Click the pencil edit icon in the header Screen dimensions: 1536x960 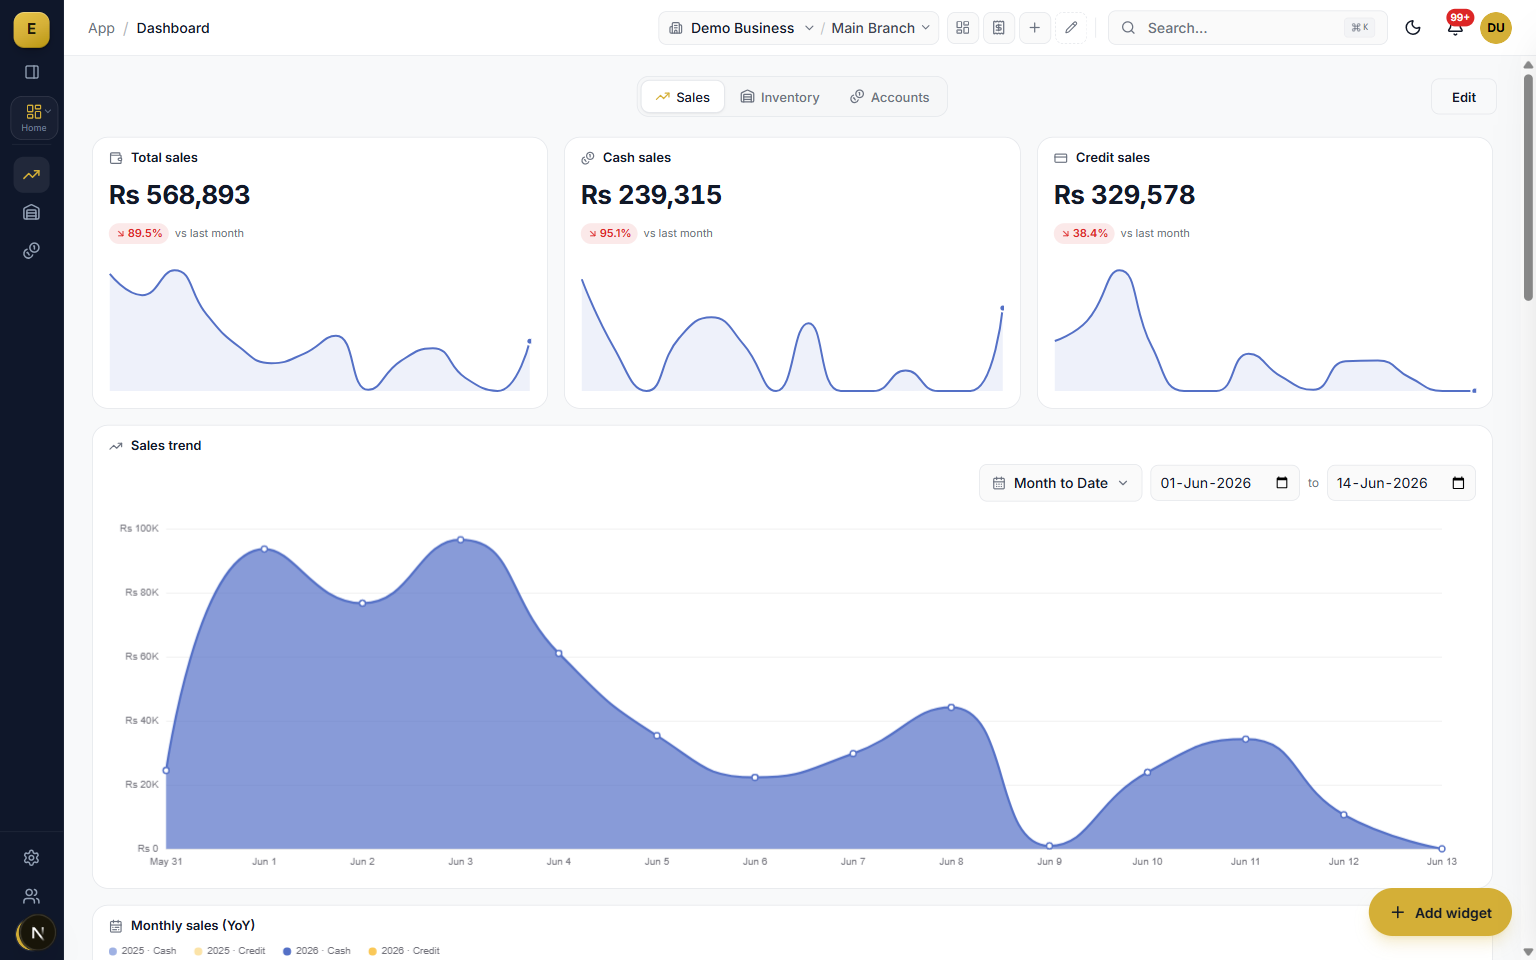pyautogui.click(x=1071, y=28)
